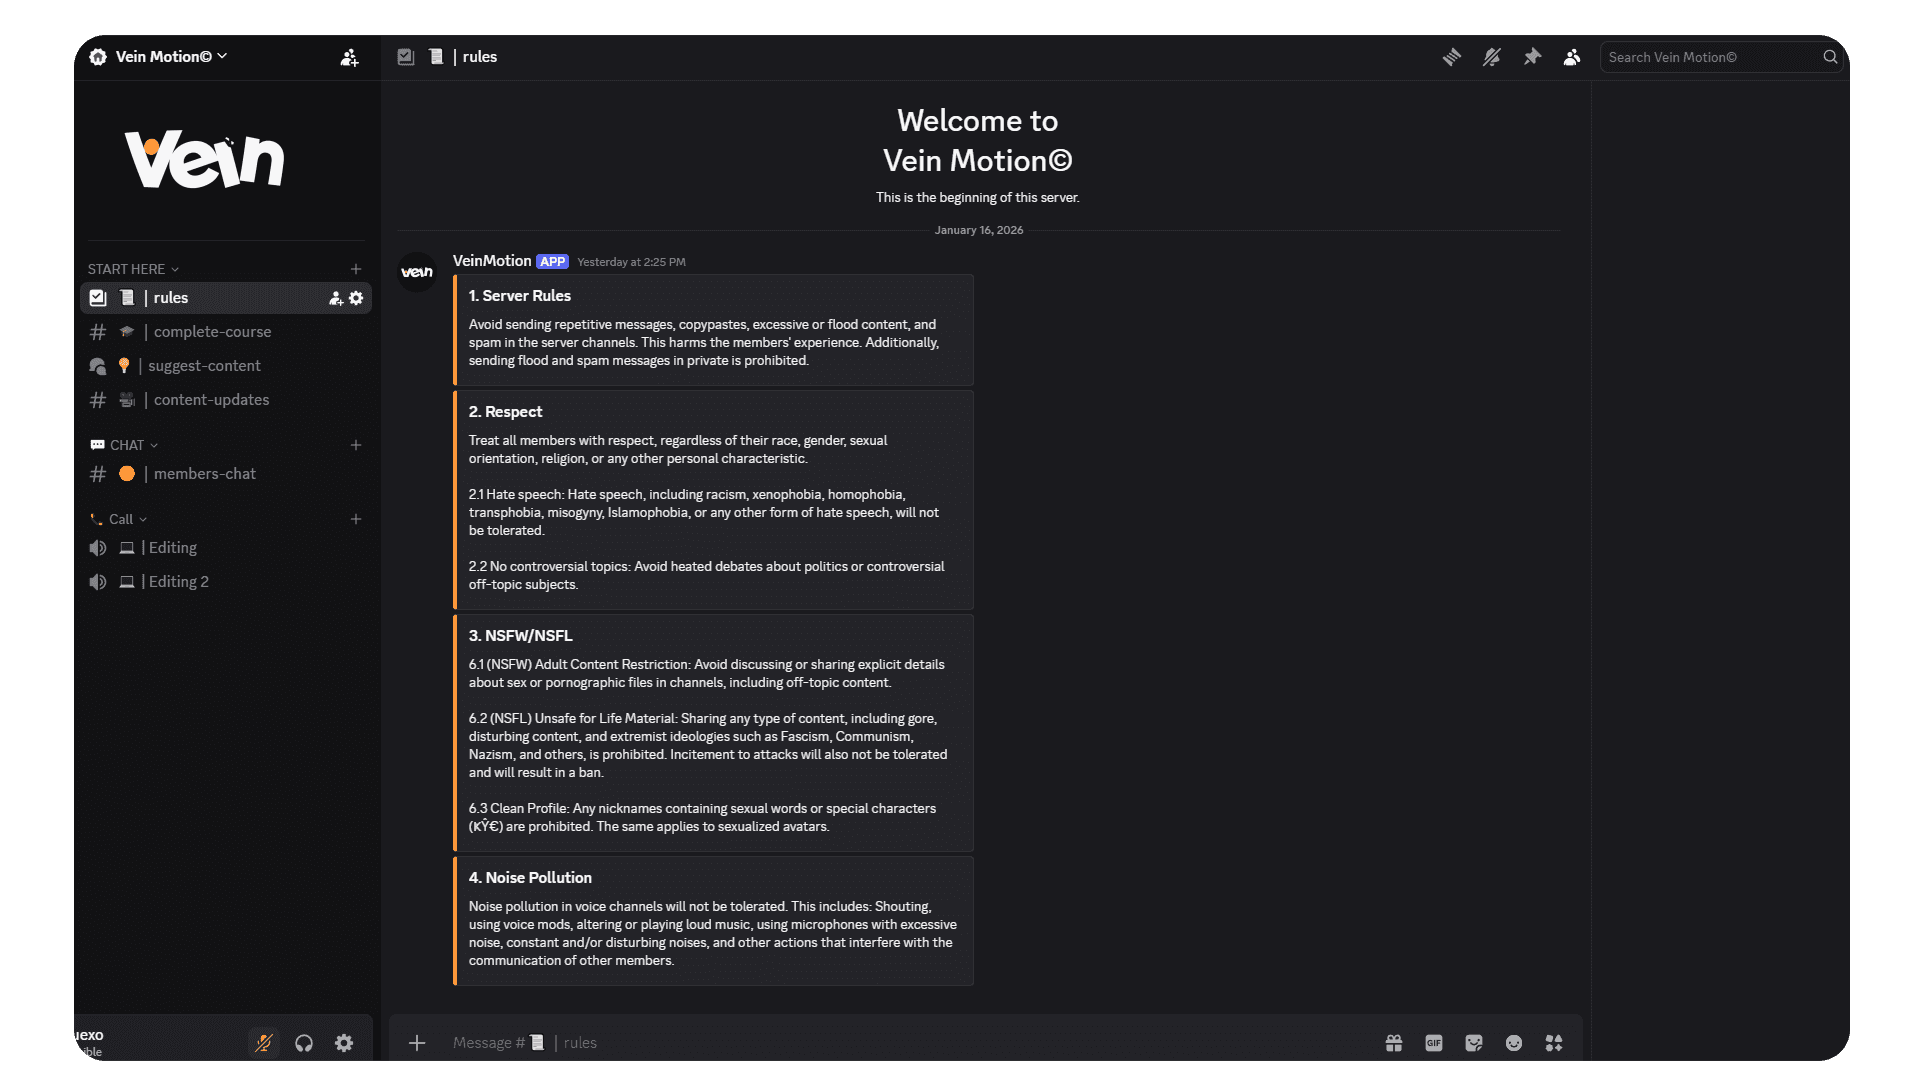Click the notification settings bell icon

[1491, 57]
